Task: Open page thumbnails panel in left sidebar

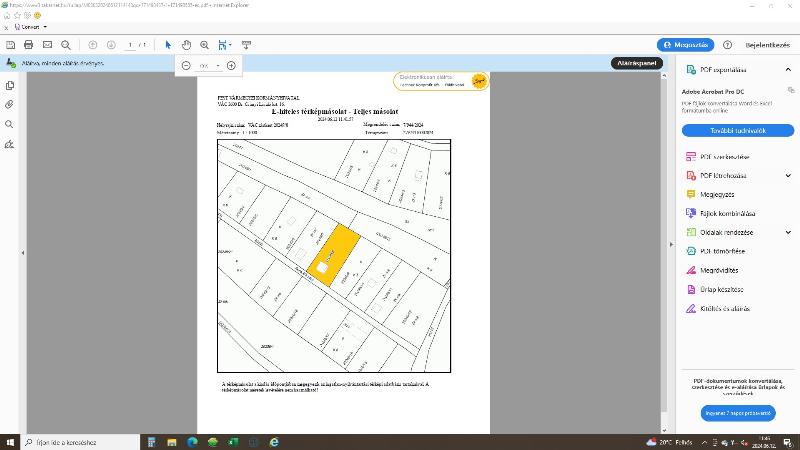Action: click(x=10, y=86)
